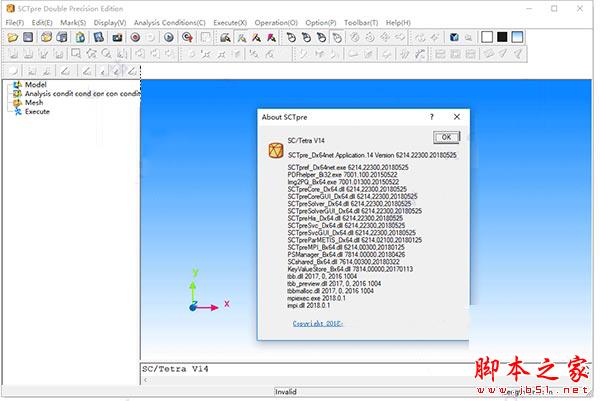Viewport: 600px width, 401px height.
Task: Set white background color swatch
Action: pos(487,37)
